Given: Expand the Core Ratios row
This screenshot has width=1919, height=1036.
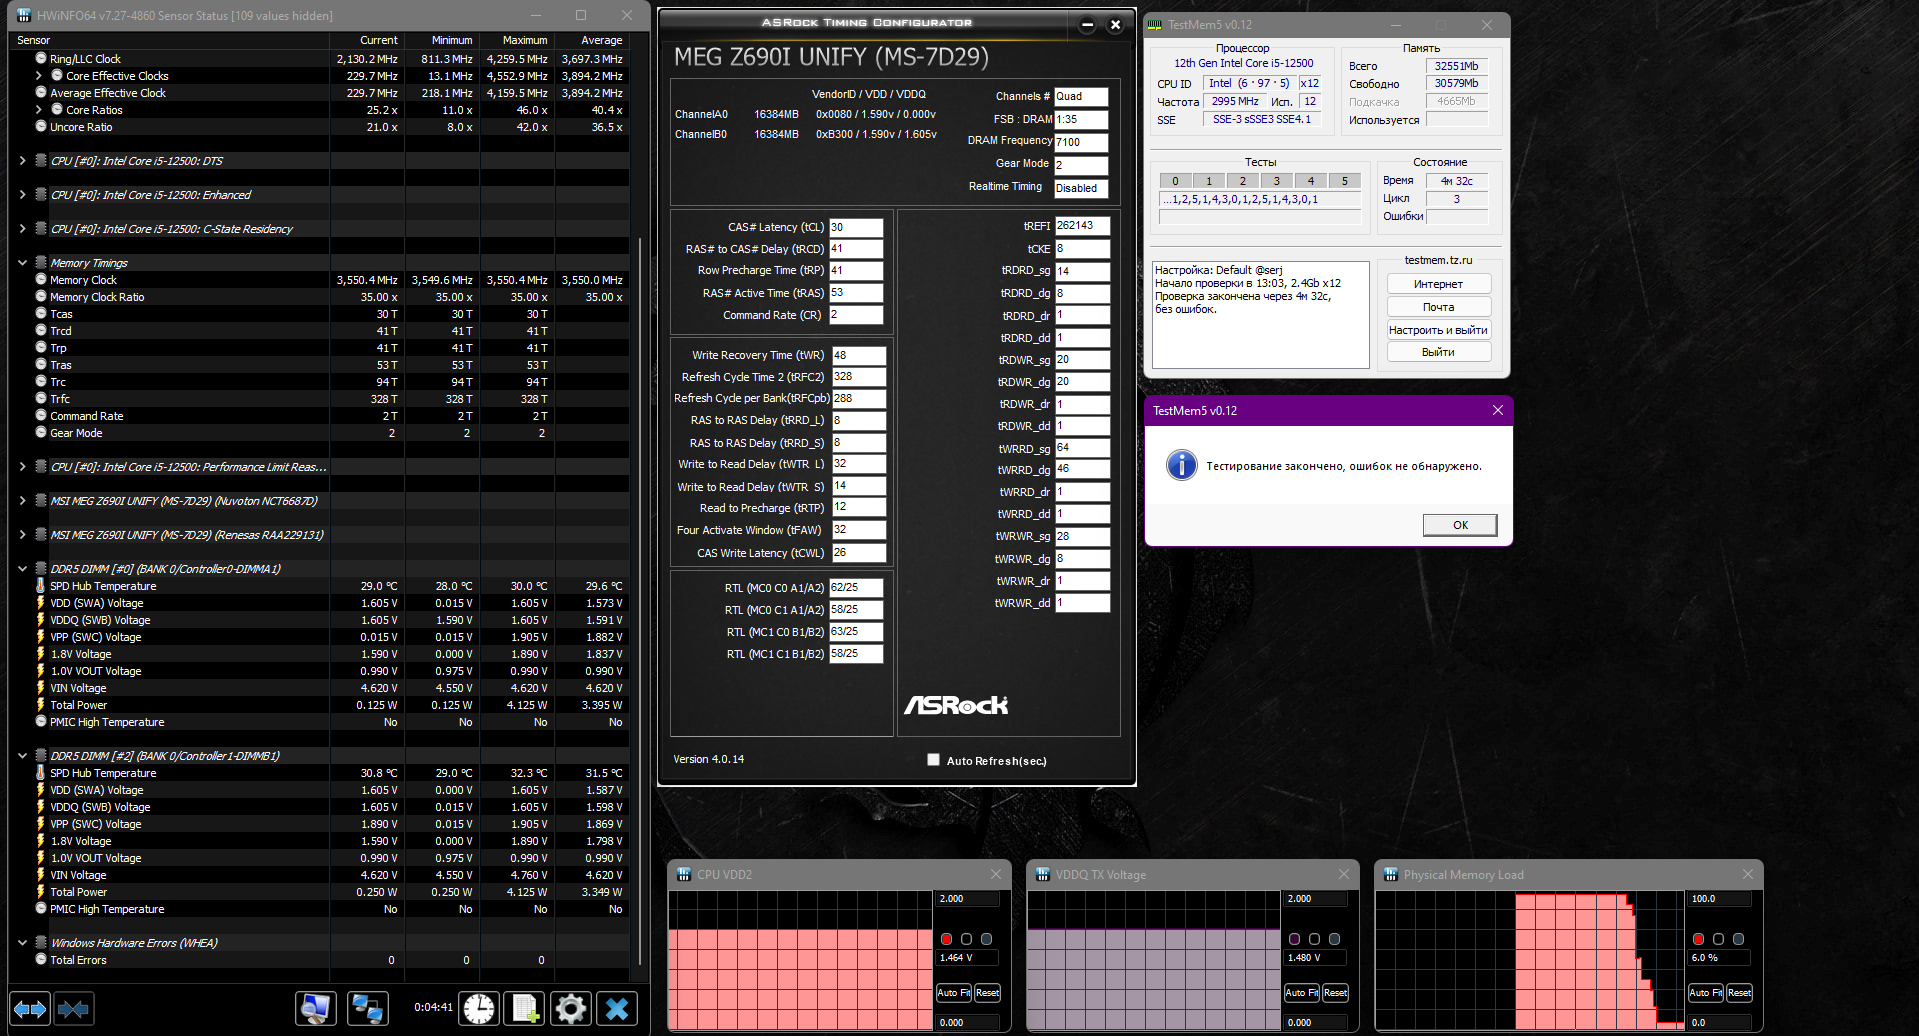Looking at the screenshot, I should (39, 109).
